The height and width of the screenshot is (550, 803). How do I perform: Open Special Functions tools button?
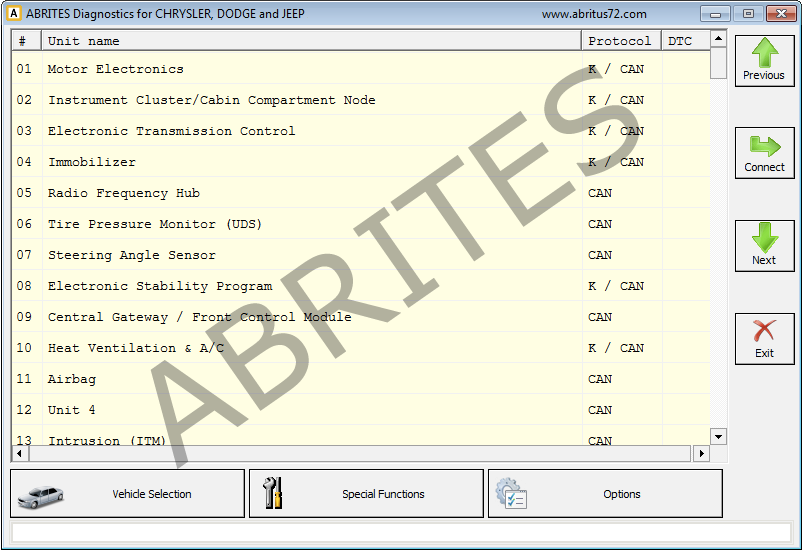pyautogui.click(x=366, y=494)
